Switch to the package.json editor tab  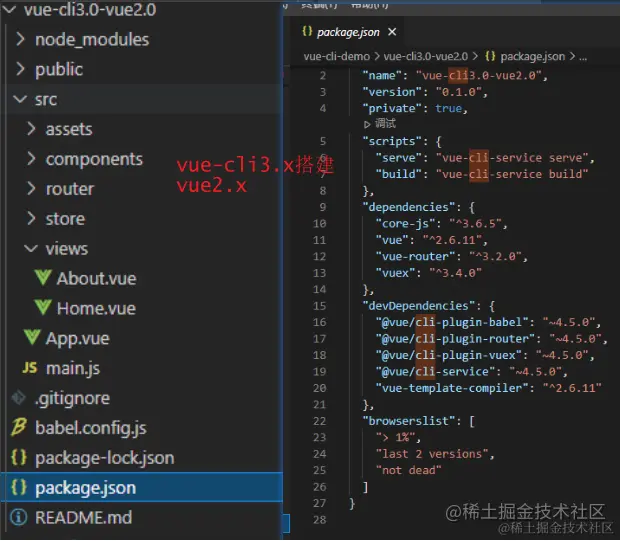coord(348,32)
